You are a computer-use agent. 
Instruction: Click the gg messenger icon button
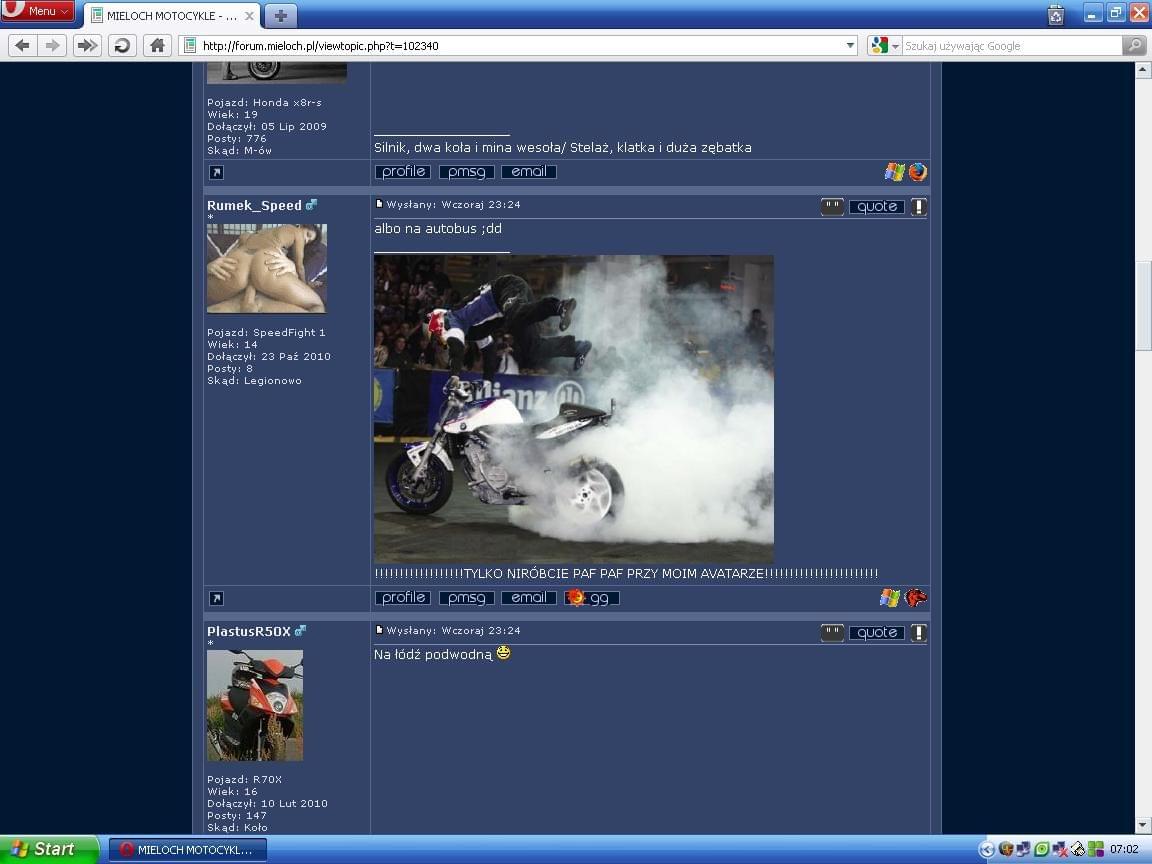coord(591,598)
